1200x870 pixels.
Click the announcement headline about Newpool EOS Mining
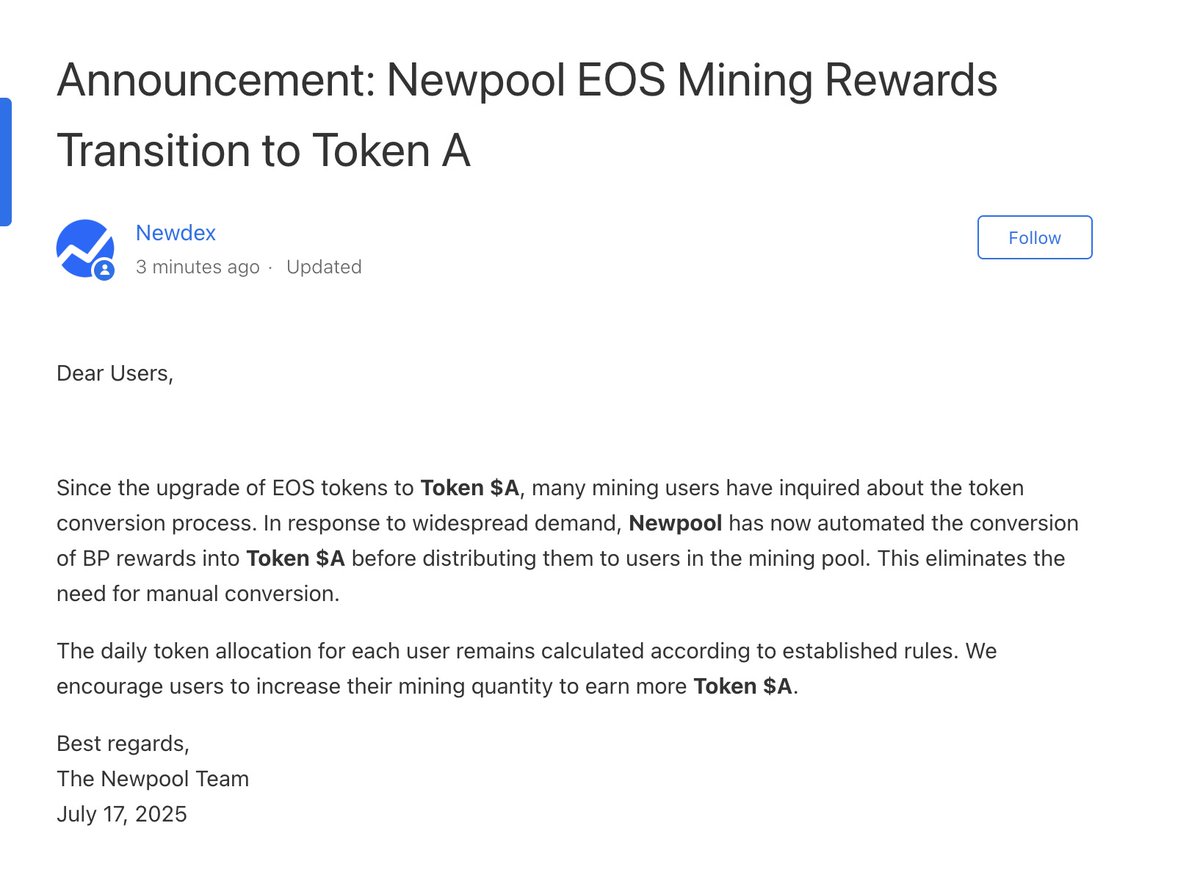point(527,114)
